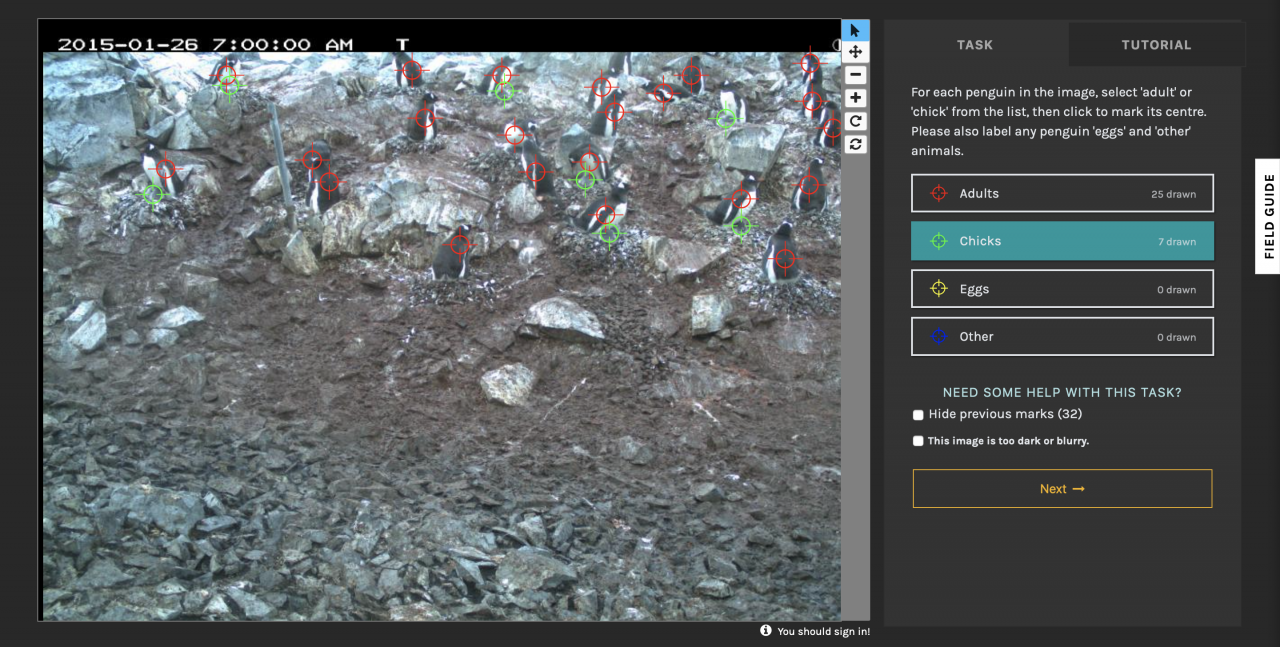This screenshot has width=1280, height=647.
Task: Tick the Hide previous marks checkbox
Action: (918, 415)
